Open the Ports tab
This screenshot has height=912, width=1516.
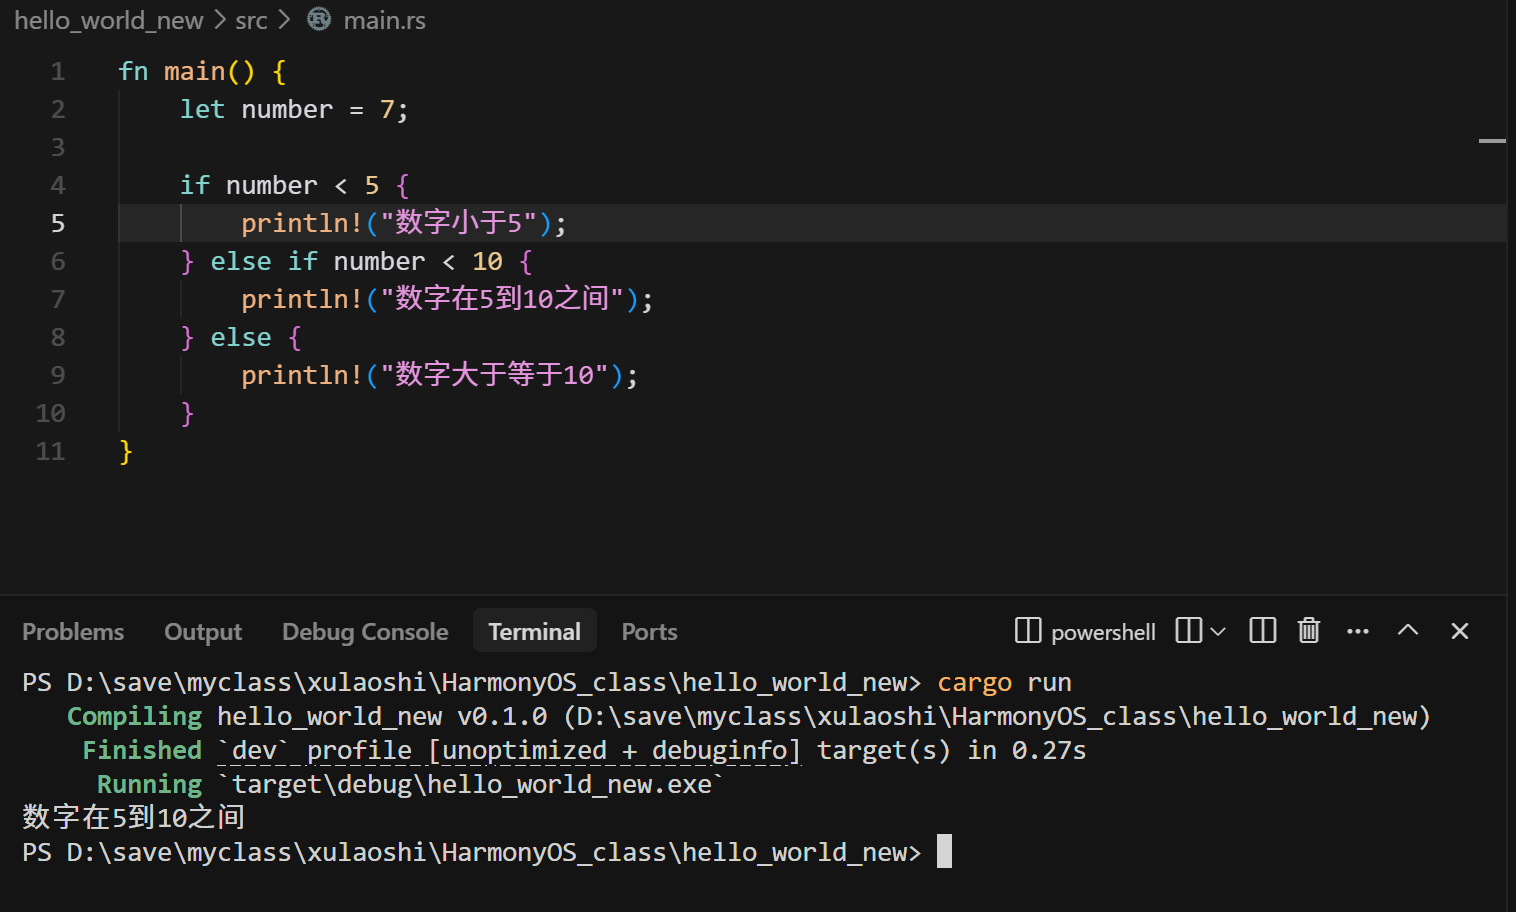click(x=650, y=632)
